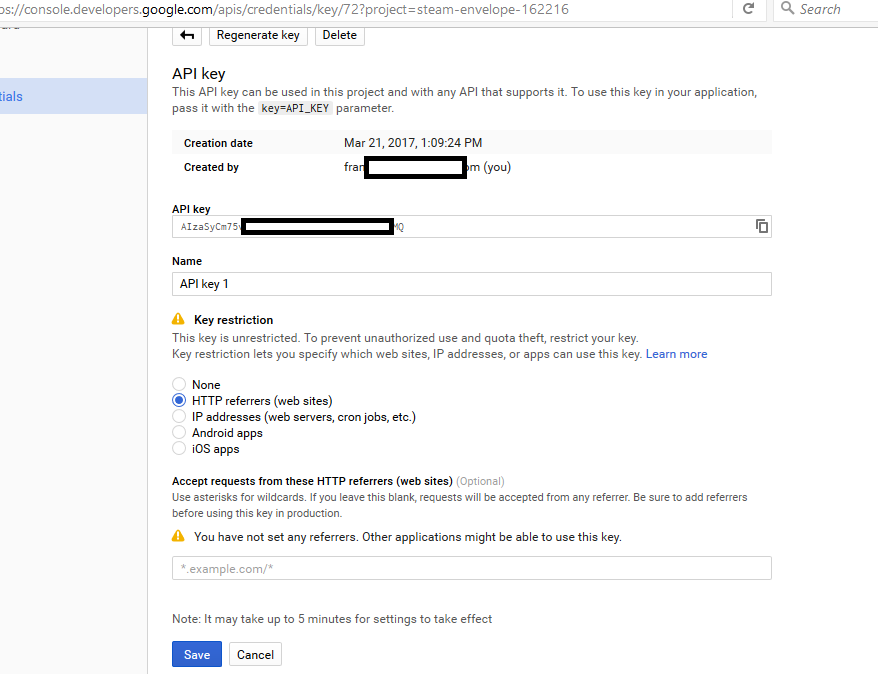878x674 pixels.
Task: Go back using the left arrow button
Action: tap(187, 35)
